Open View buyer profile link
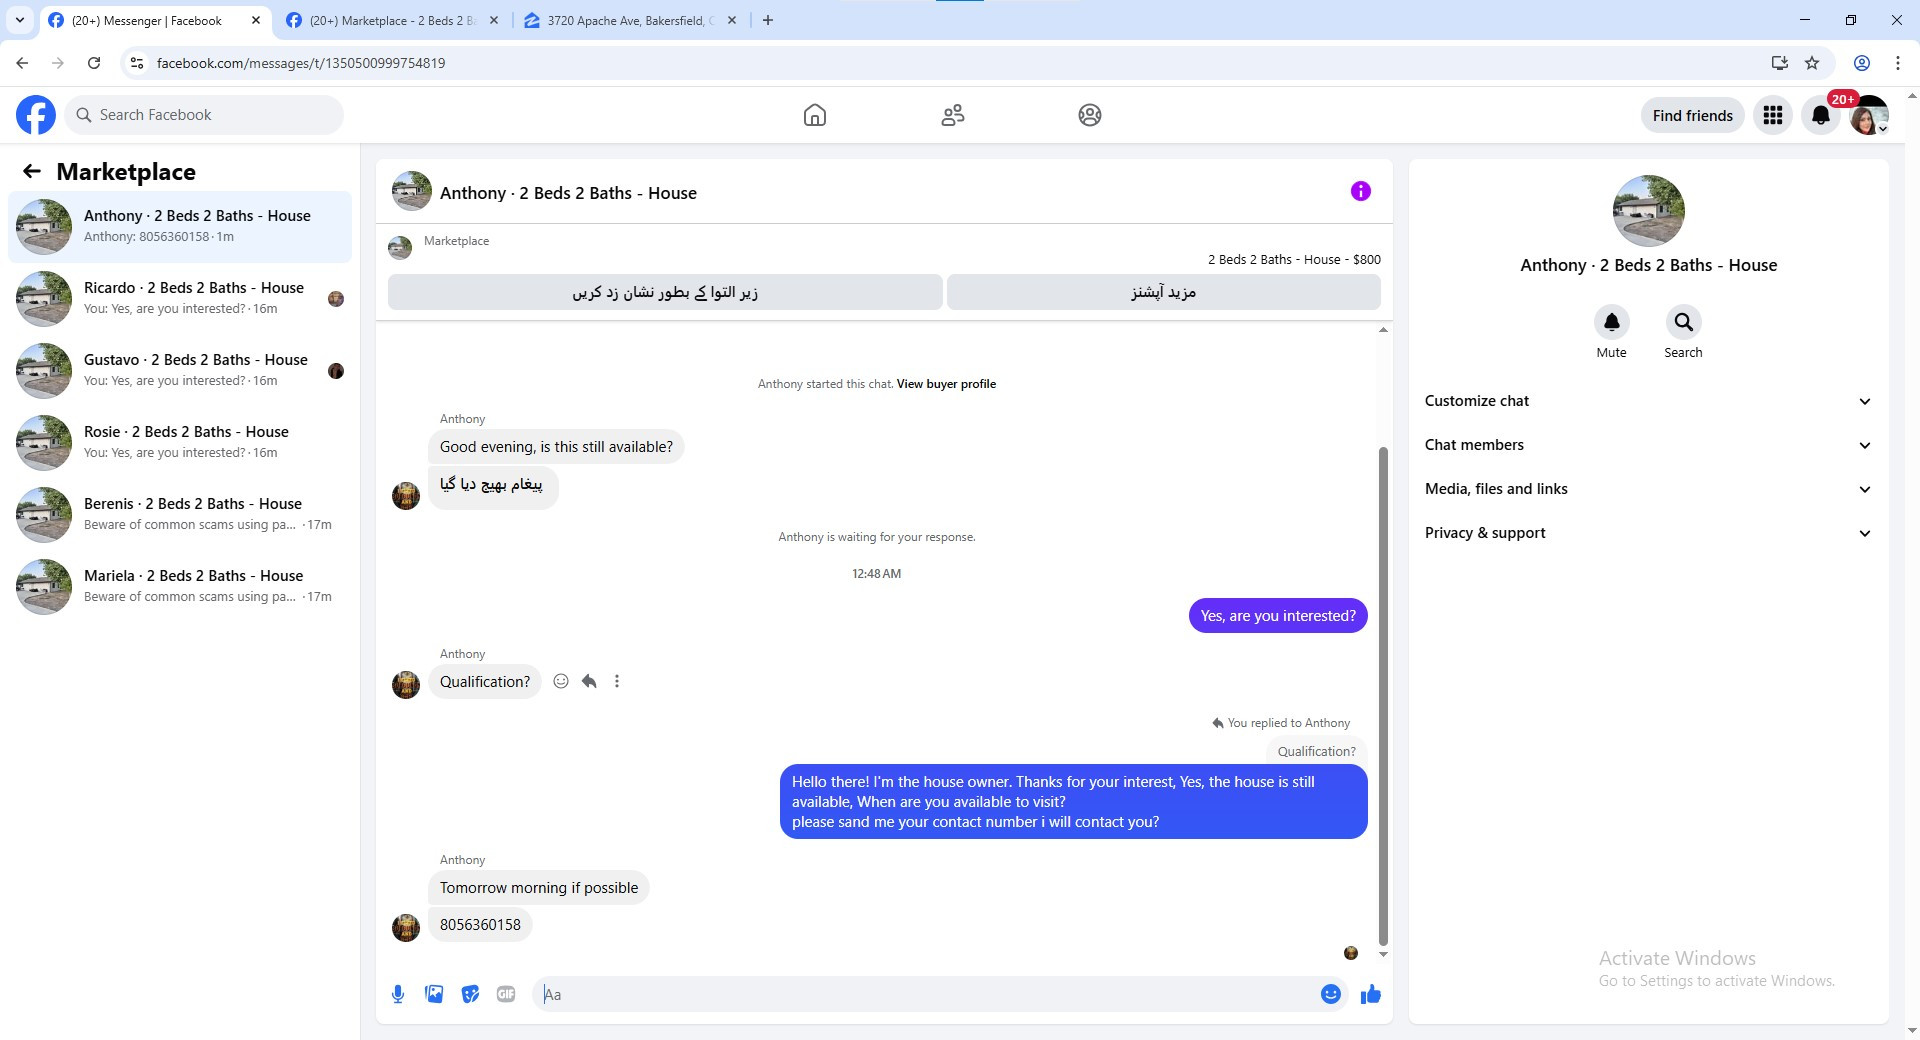The height and width of the screenshot is (1040, 1920). [x=946, y=384]
